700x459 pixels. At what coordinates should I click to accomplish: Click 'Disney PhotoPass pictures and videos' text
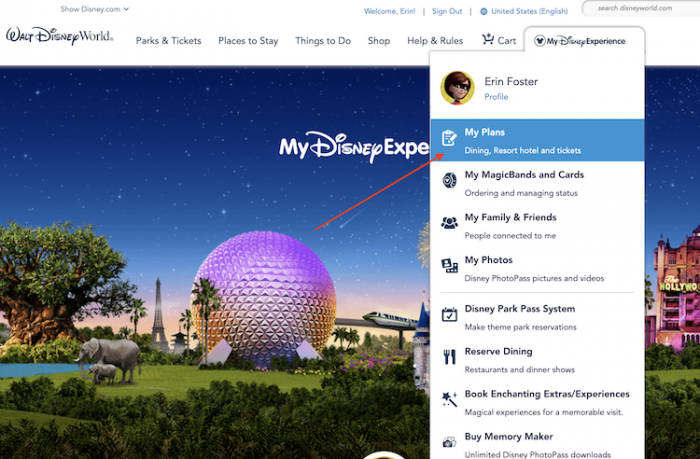pyautogui.click(x=534, y=278)
